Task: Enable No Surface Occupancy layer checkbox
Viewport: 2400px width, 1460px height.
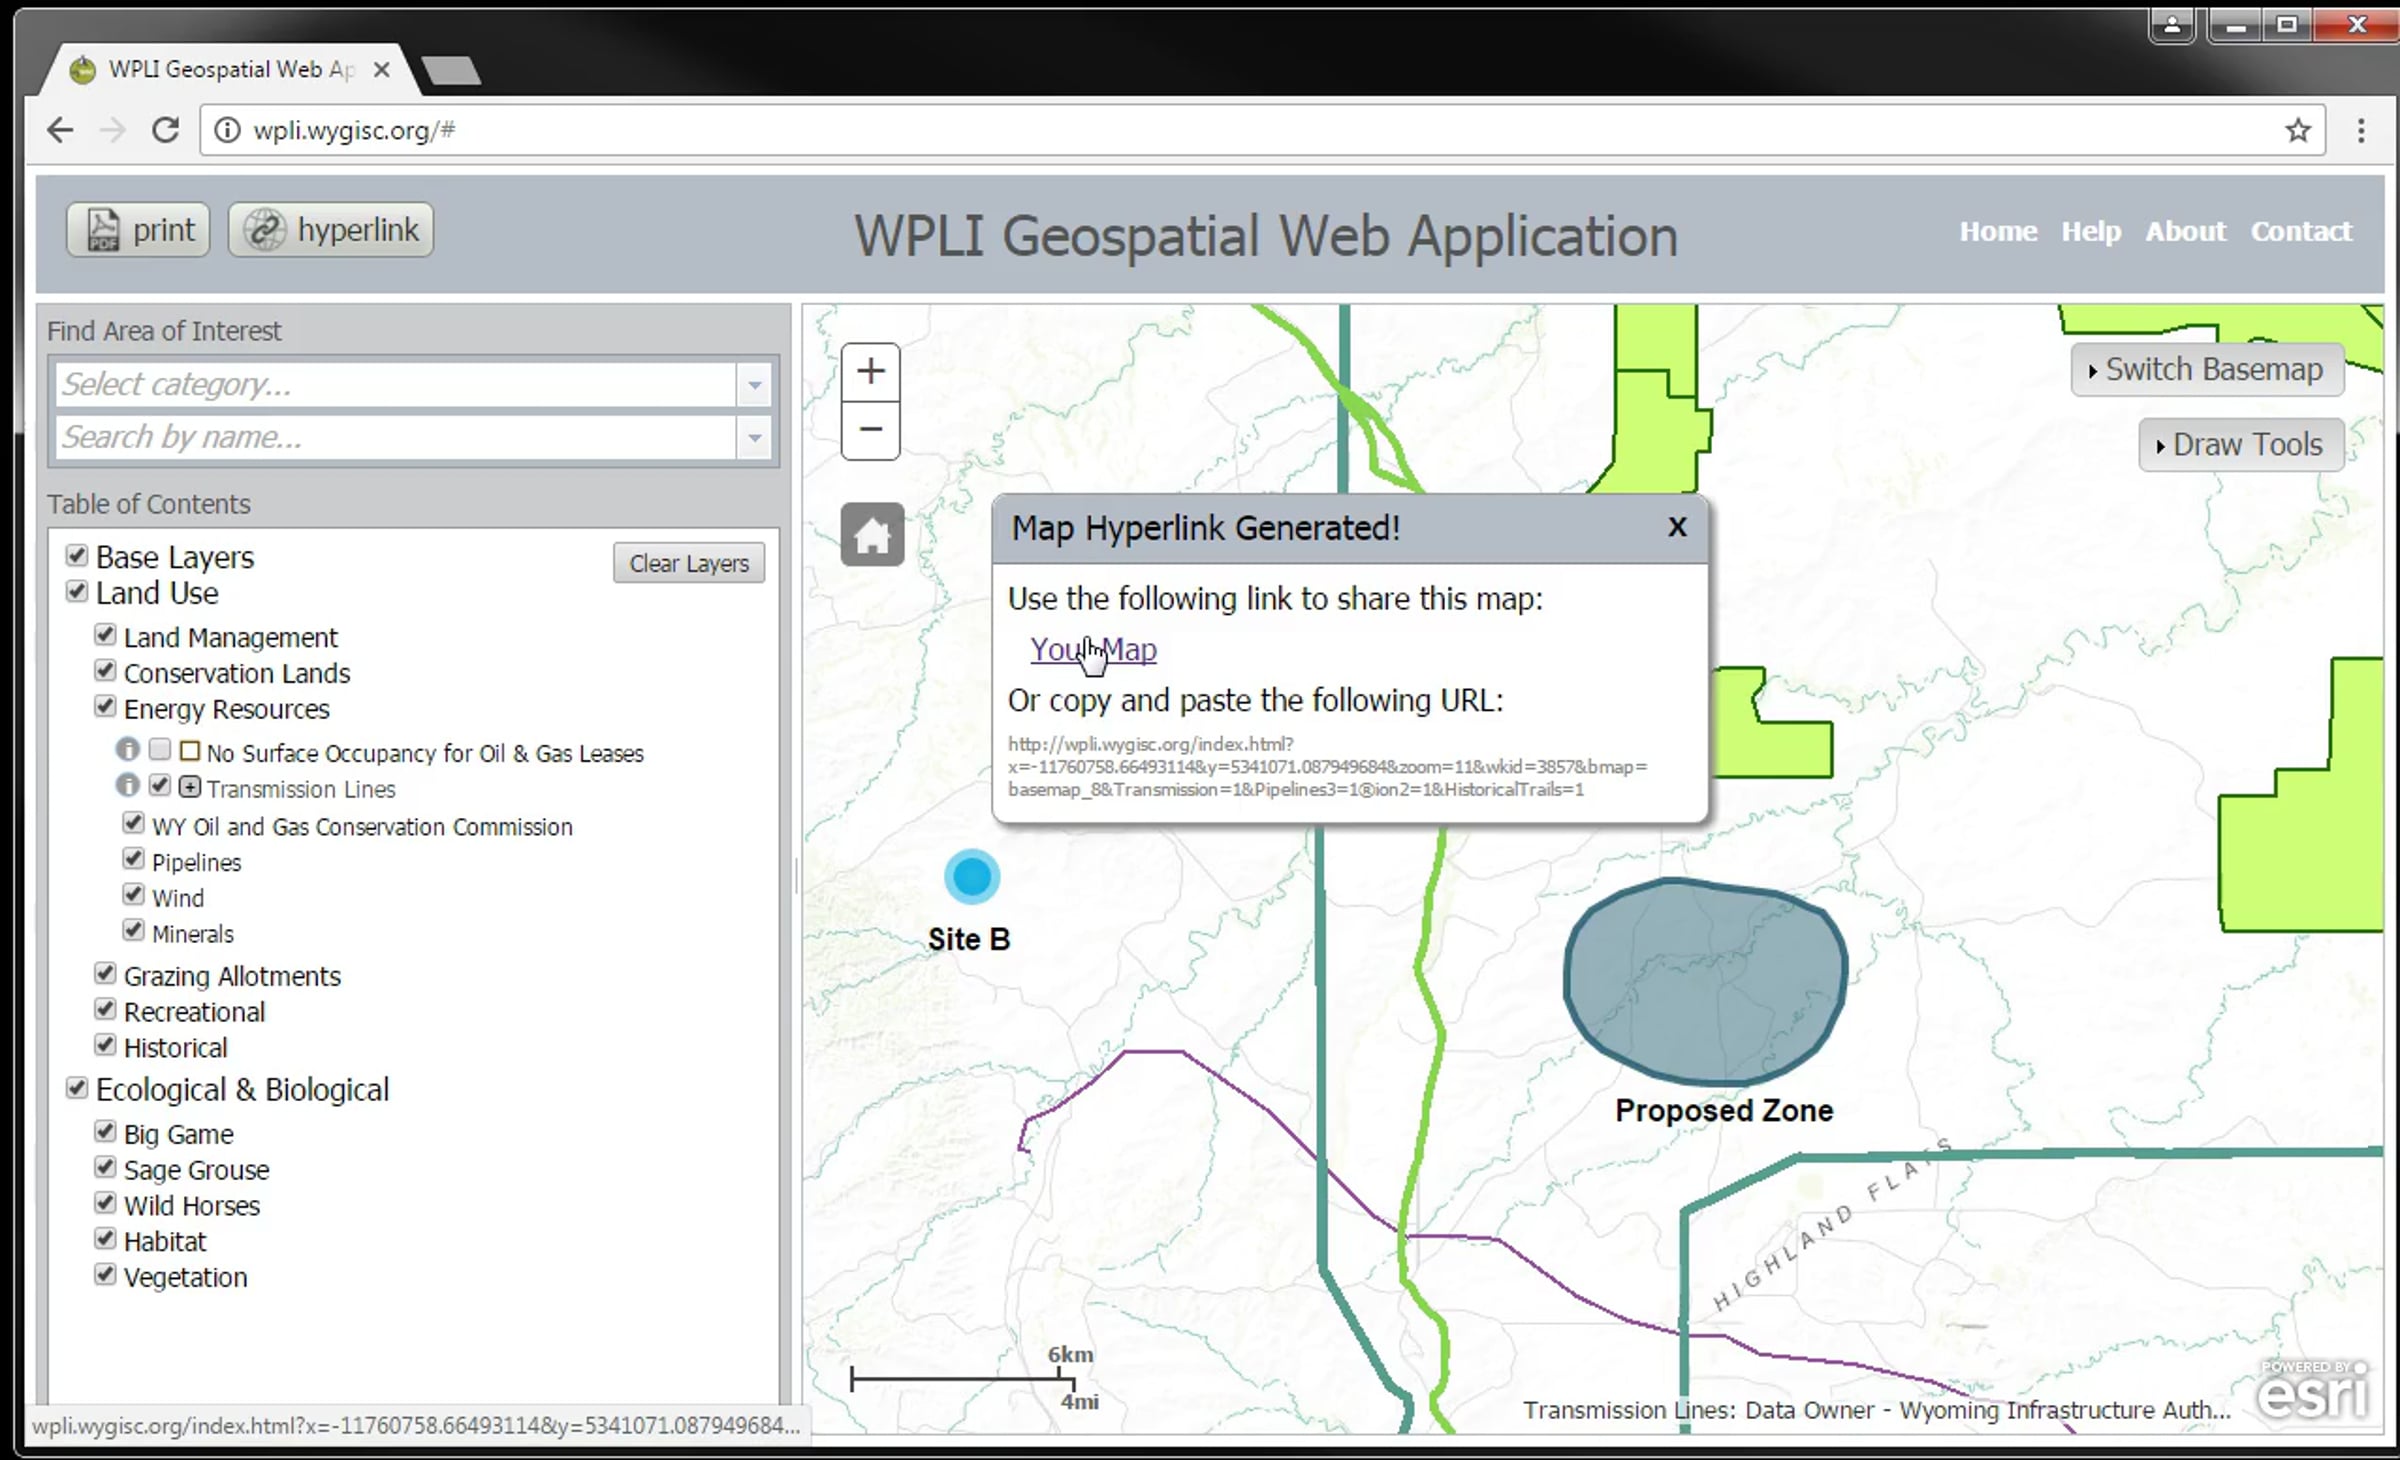Action: pos(160,750)
